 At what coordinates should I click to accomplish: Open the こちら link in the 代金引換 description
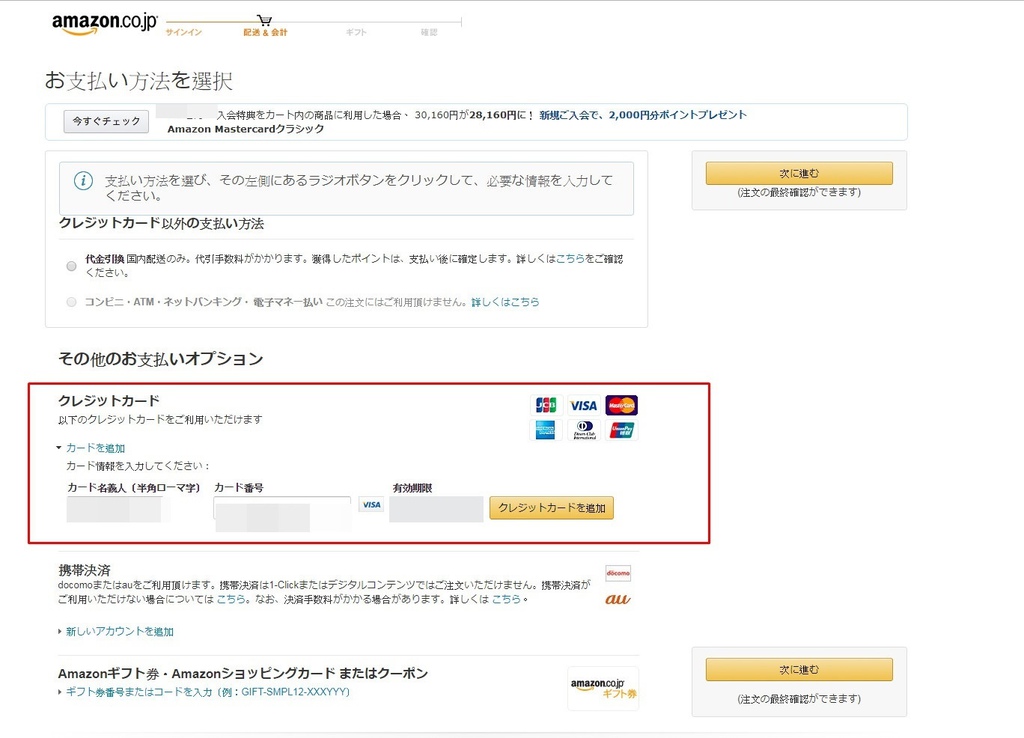point(570,259)
